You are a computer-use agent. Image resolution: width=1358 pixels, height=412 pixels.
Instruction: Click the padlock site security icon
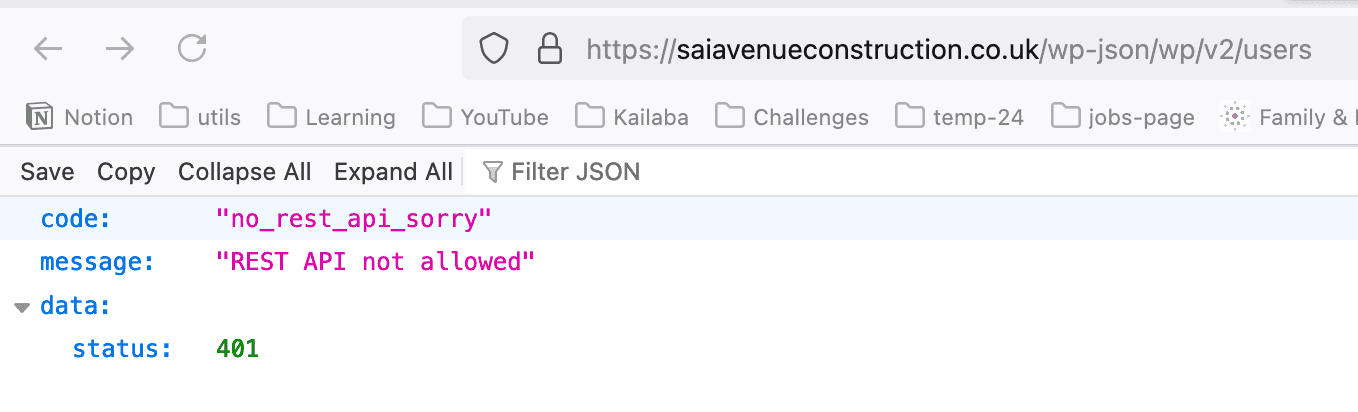(x=549, y=49)
